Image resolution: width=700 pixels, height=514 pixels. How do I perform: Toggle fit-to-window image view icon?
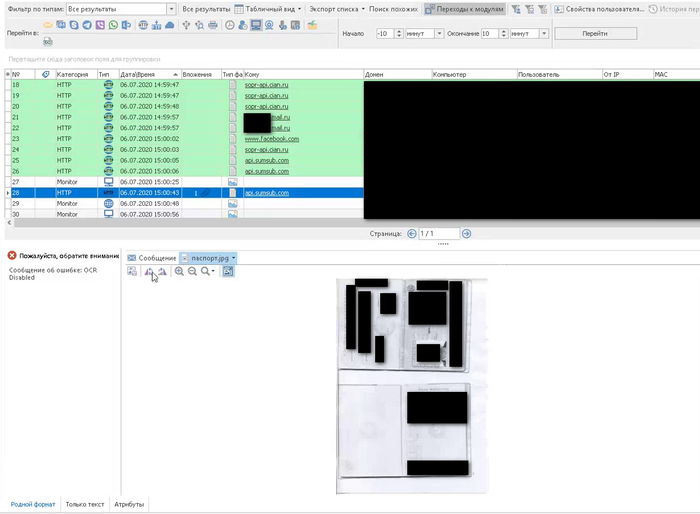tap(228, 272)
